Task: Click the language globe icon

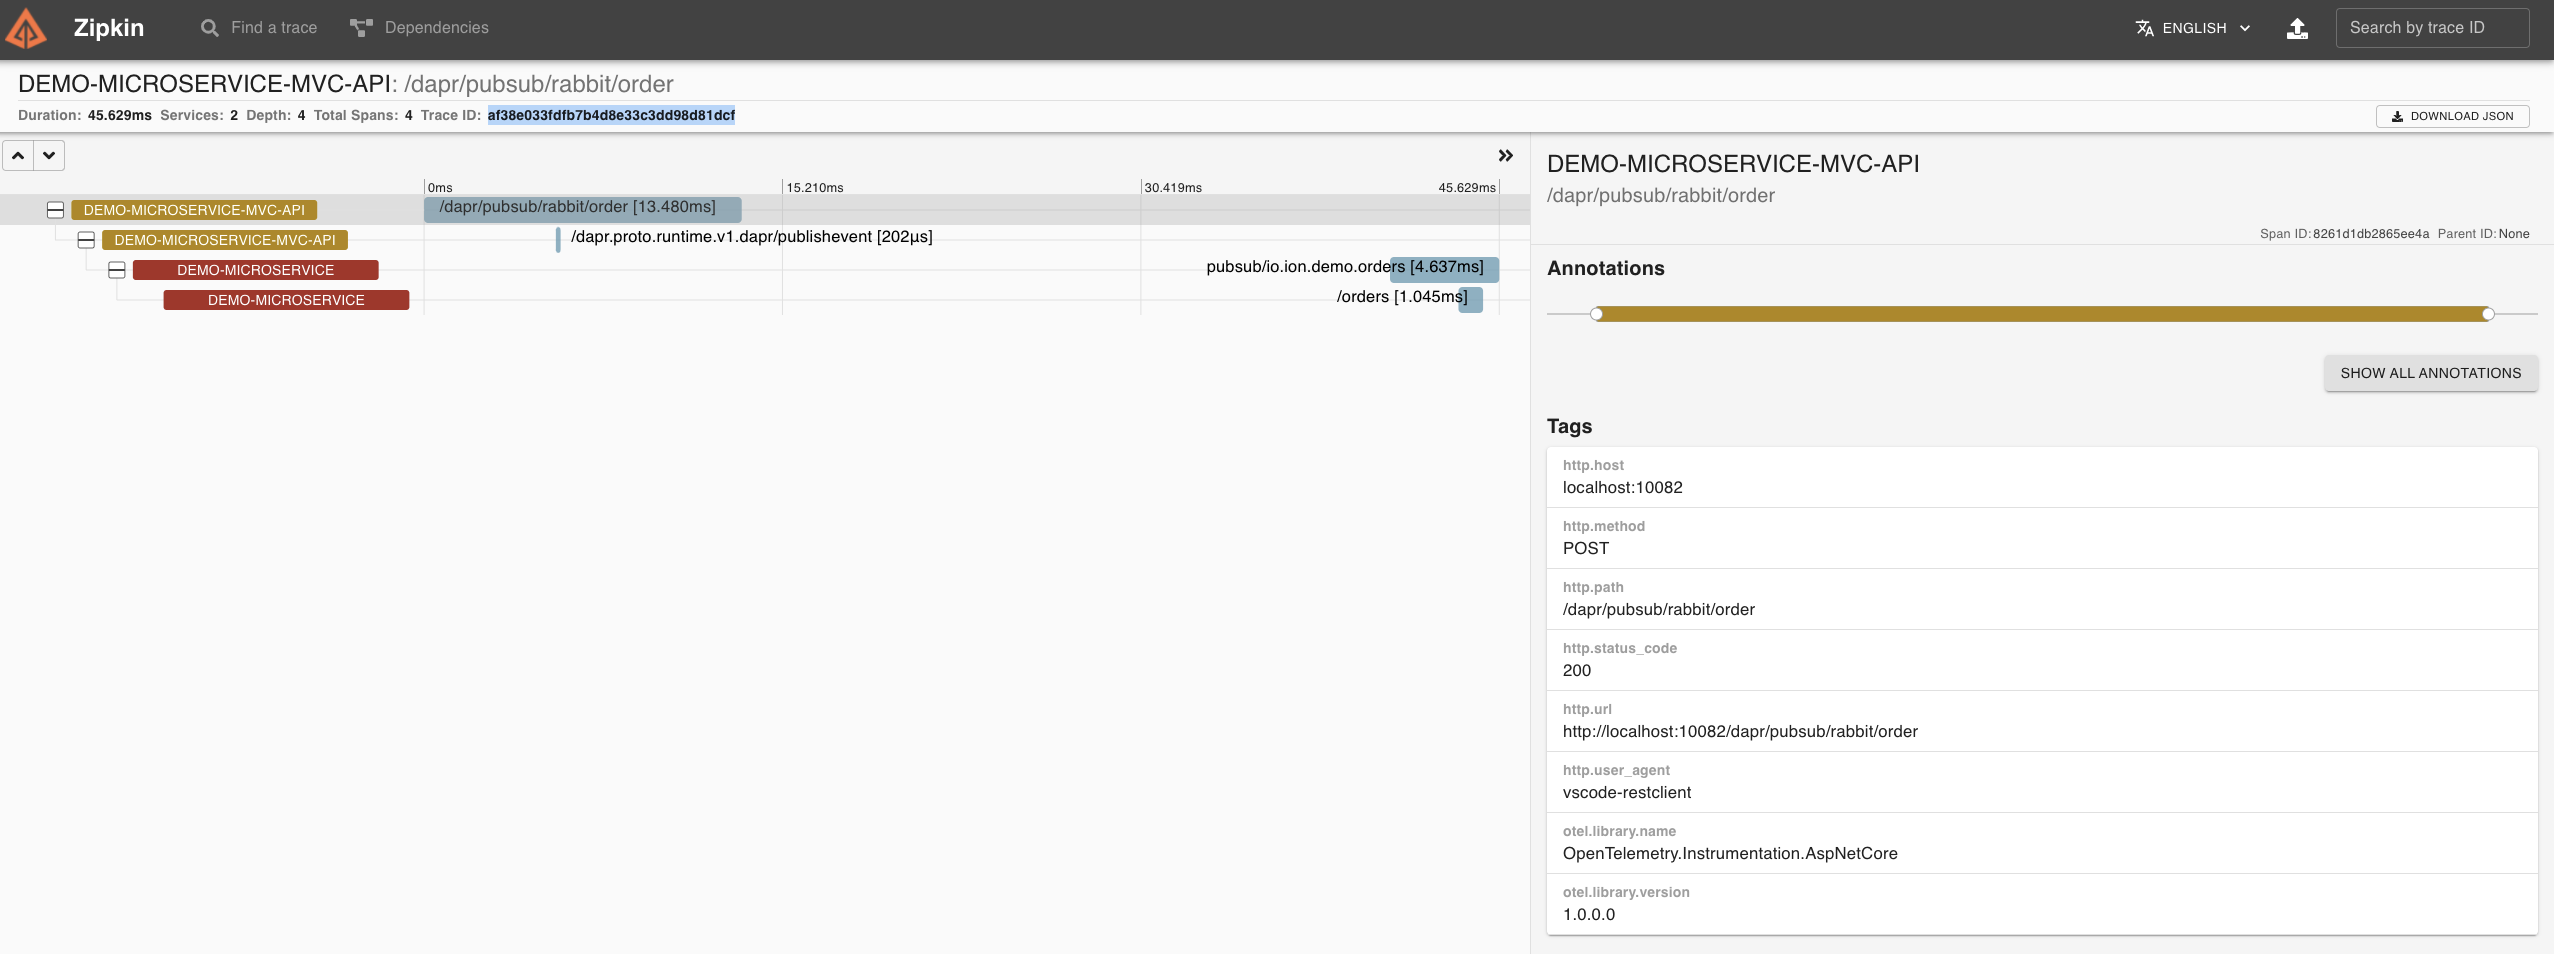Action: click(x=2144, y=27)
